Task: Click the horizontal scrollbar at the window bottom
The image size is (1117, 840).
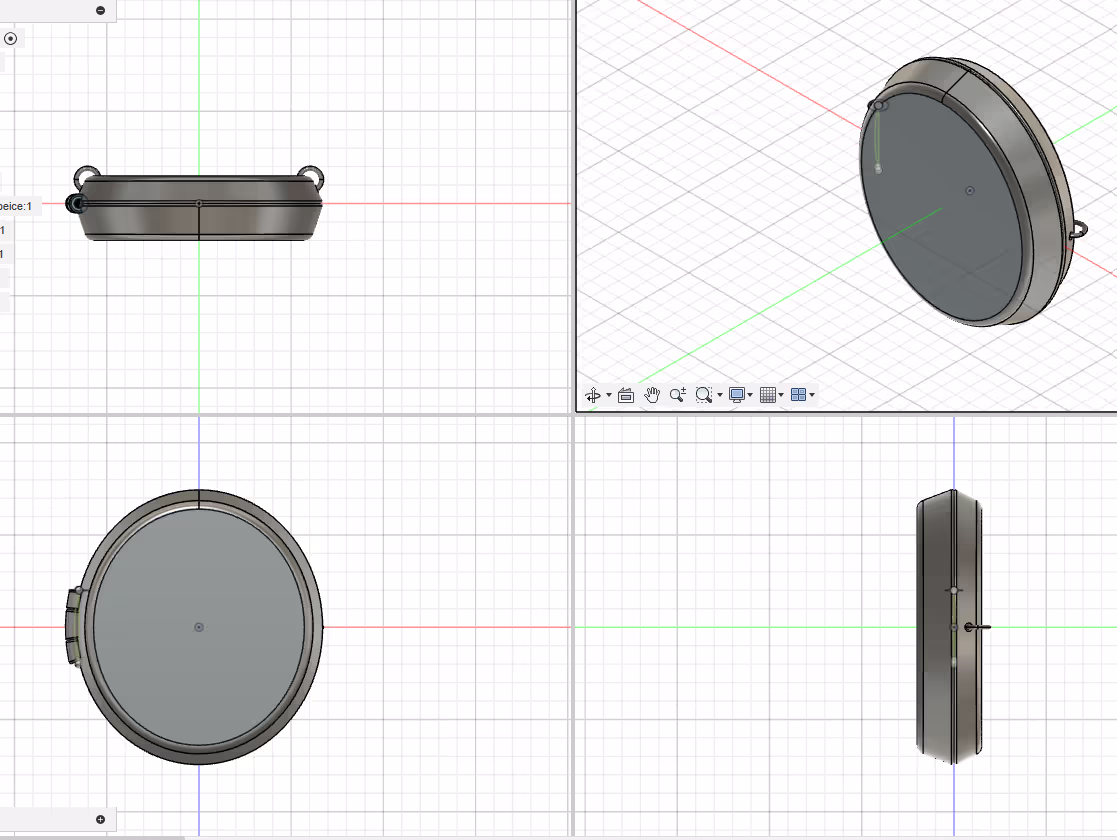Action: tap(93, 838)
